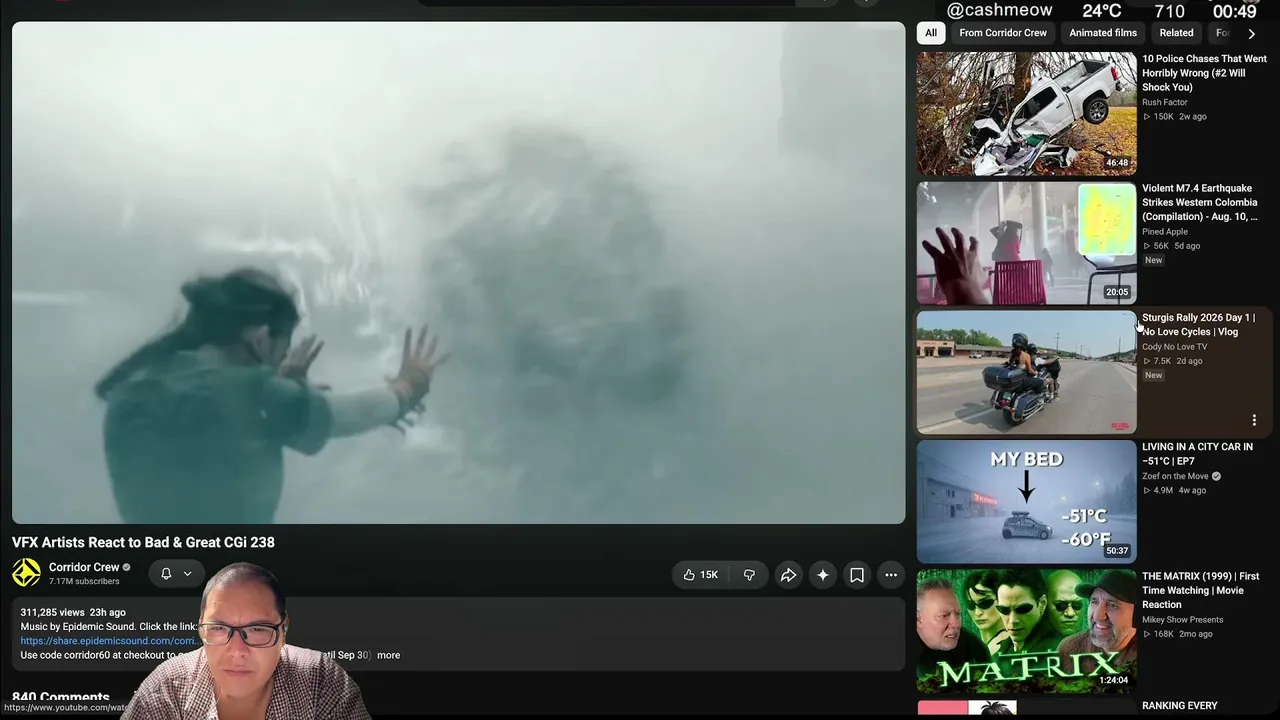Open three-dot menu on Sturgis Rally video
This screenshot has width=1280, height=720.
(1254, 420)
